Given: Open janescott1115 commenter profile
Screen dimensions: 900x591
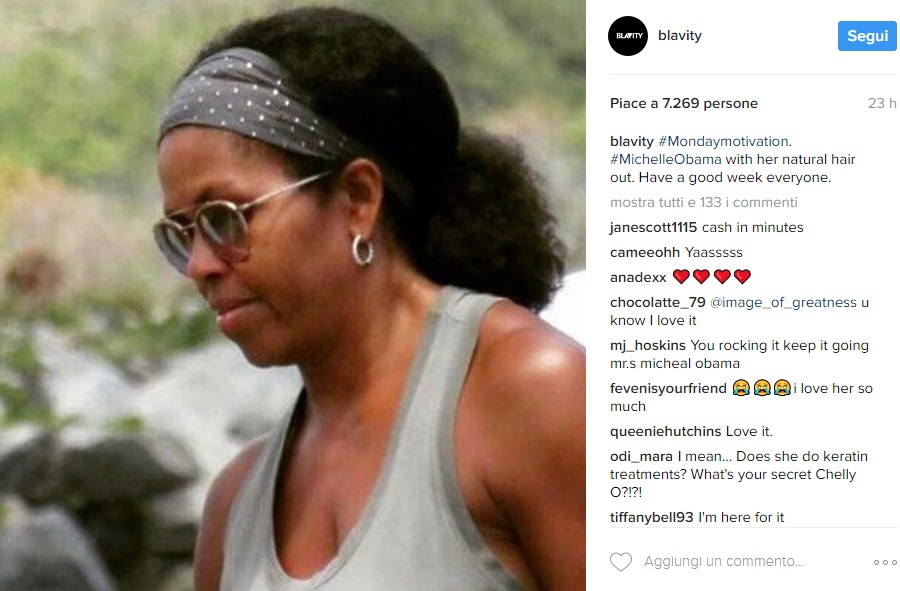Looking at the screenshot, I should 653,227.
